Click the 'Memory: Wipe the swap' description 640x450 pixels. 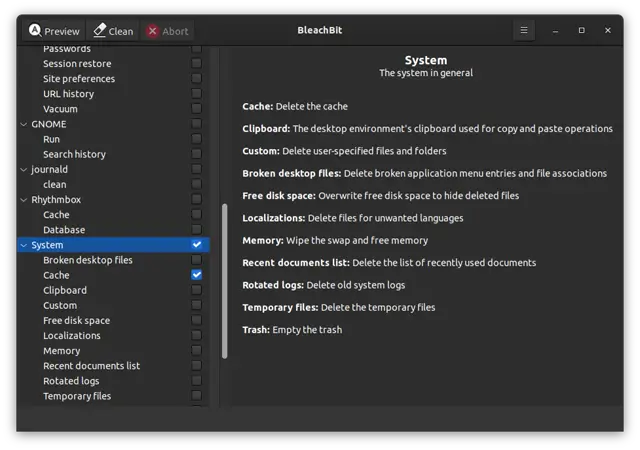(x=335, y=241)
